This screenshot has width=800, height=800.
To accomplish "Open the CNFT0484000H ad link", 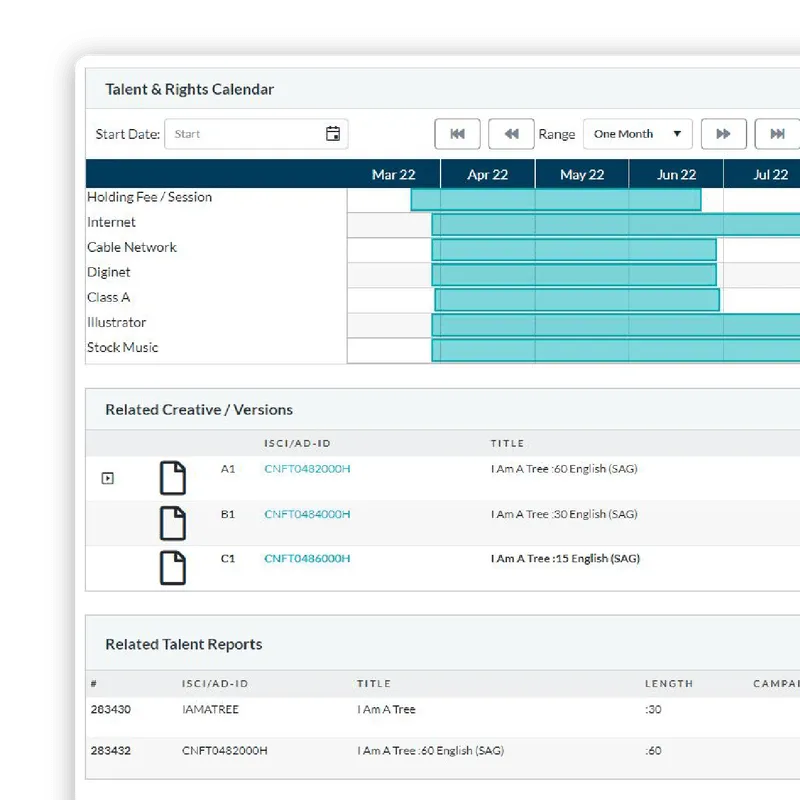I will 305,514.
